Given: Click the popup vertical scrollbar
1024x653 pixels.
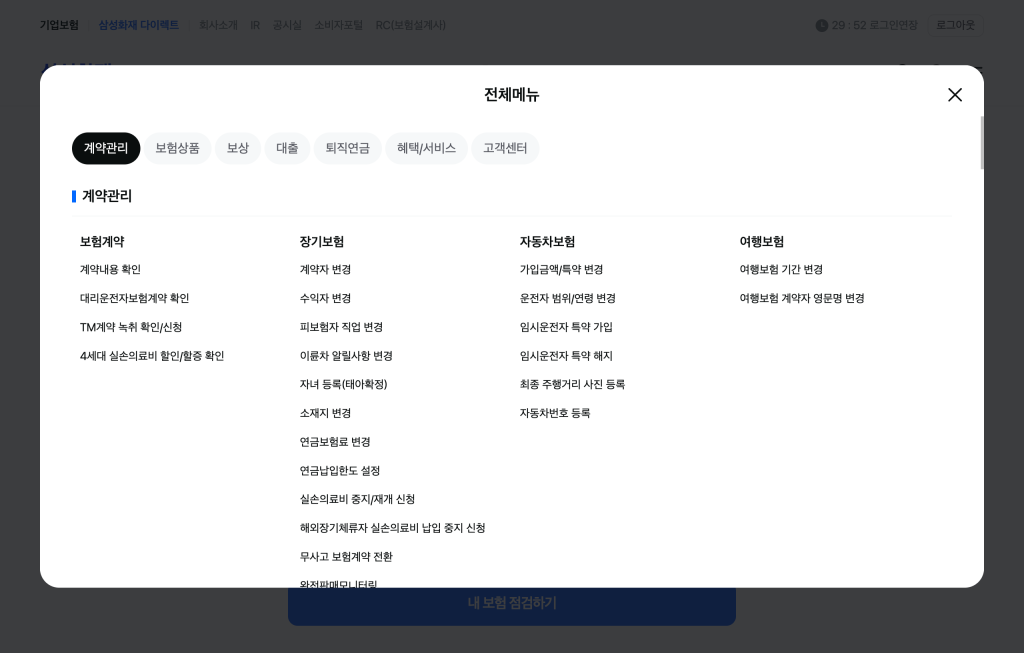Looking at the screenshot, I should click(982, 143).
